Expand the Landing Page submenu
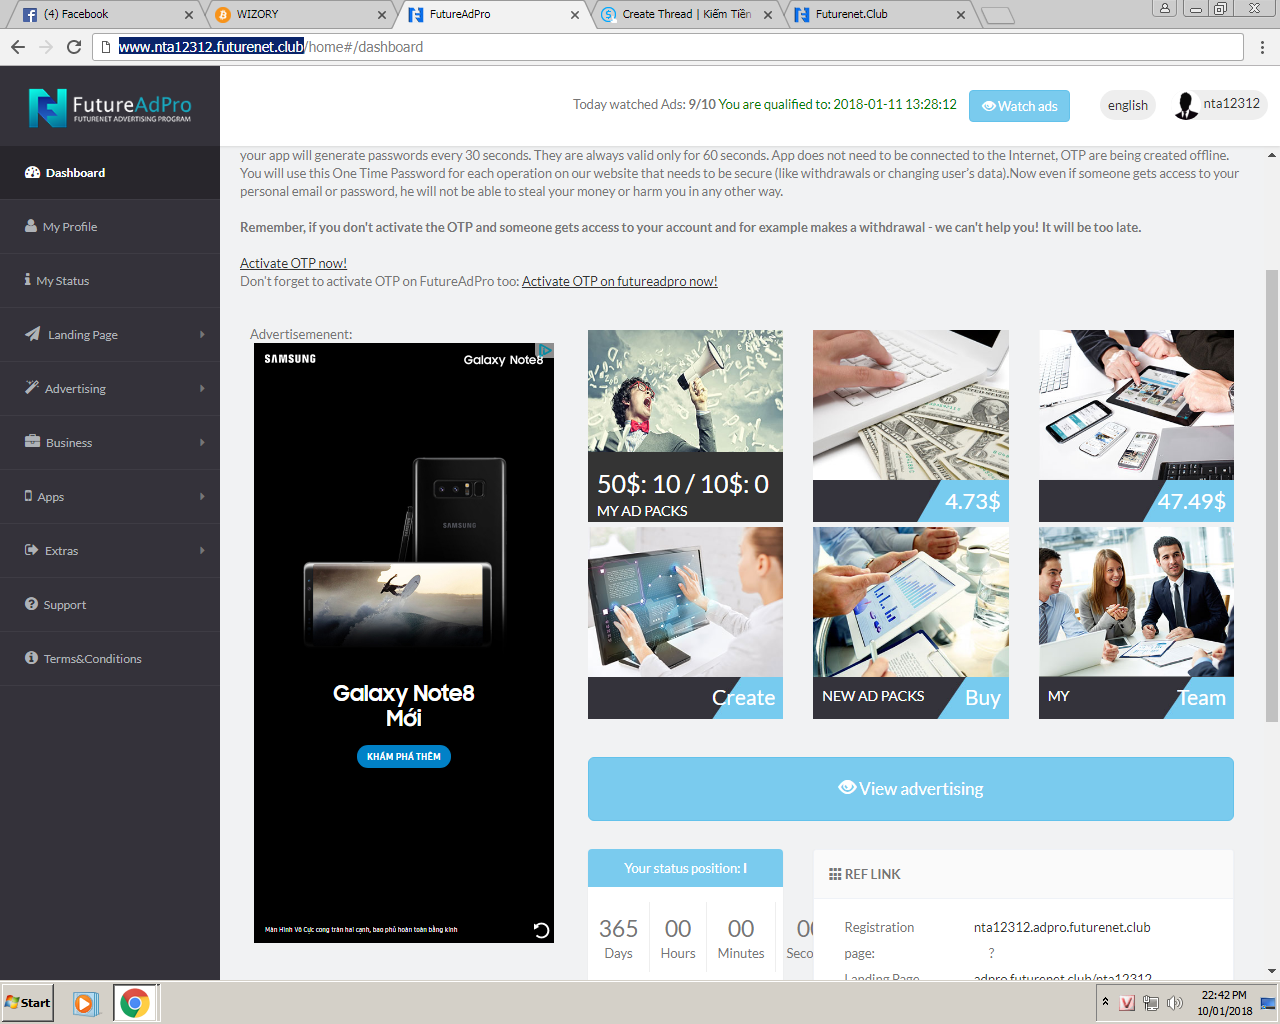 pyautogui.click(x=110, y=335)
